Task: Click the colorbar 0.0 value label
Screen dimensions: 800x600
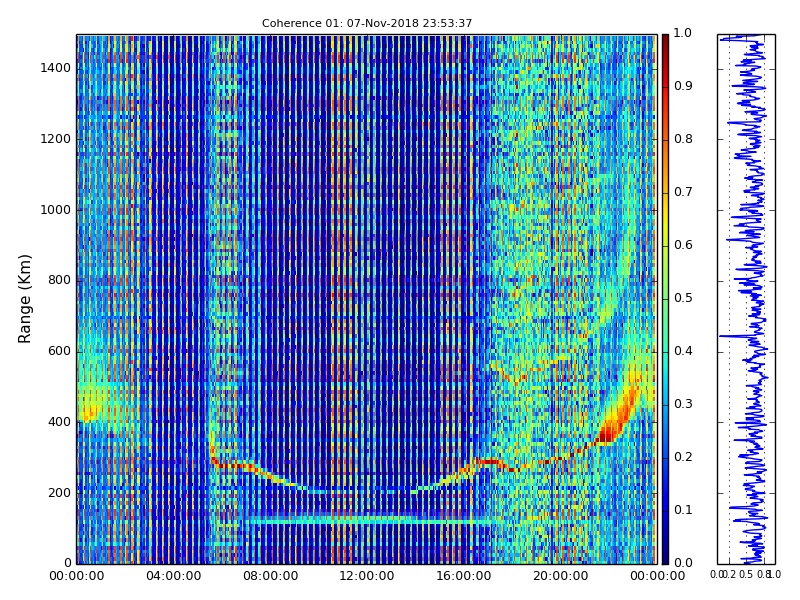Action: pyautogui.click(x=683, y=563)
